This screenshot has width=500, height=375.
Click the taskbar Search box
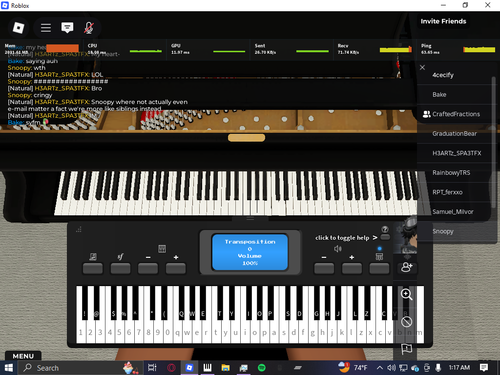click(79, 368)
